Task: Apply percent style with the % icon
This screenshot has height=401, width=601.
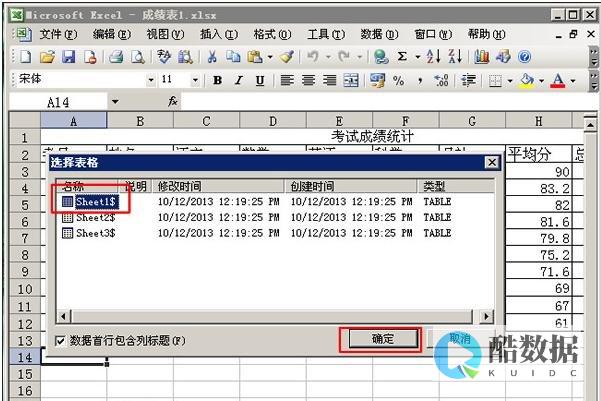Action: tap(399, 80)
